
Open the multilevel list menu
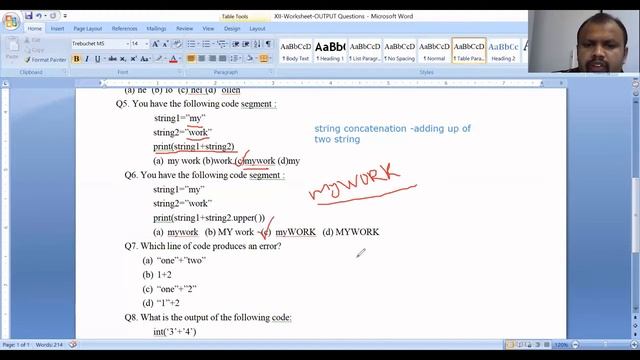point(222,44)
